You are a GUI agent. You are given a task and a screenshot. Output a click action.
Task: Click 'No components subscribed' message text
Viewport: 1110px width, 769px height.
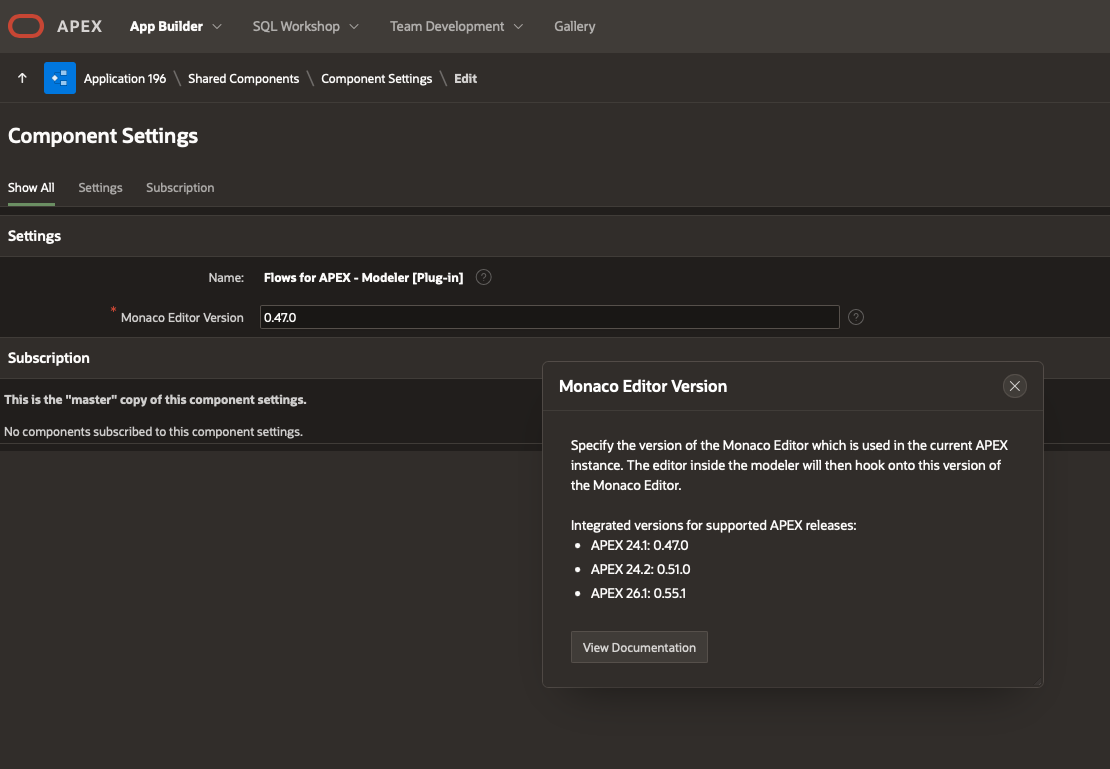153,431
